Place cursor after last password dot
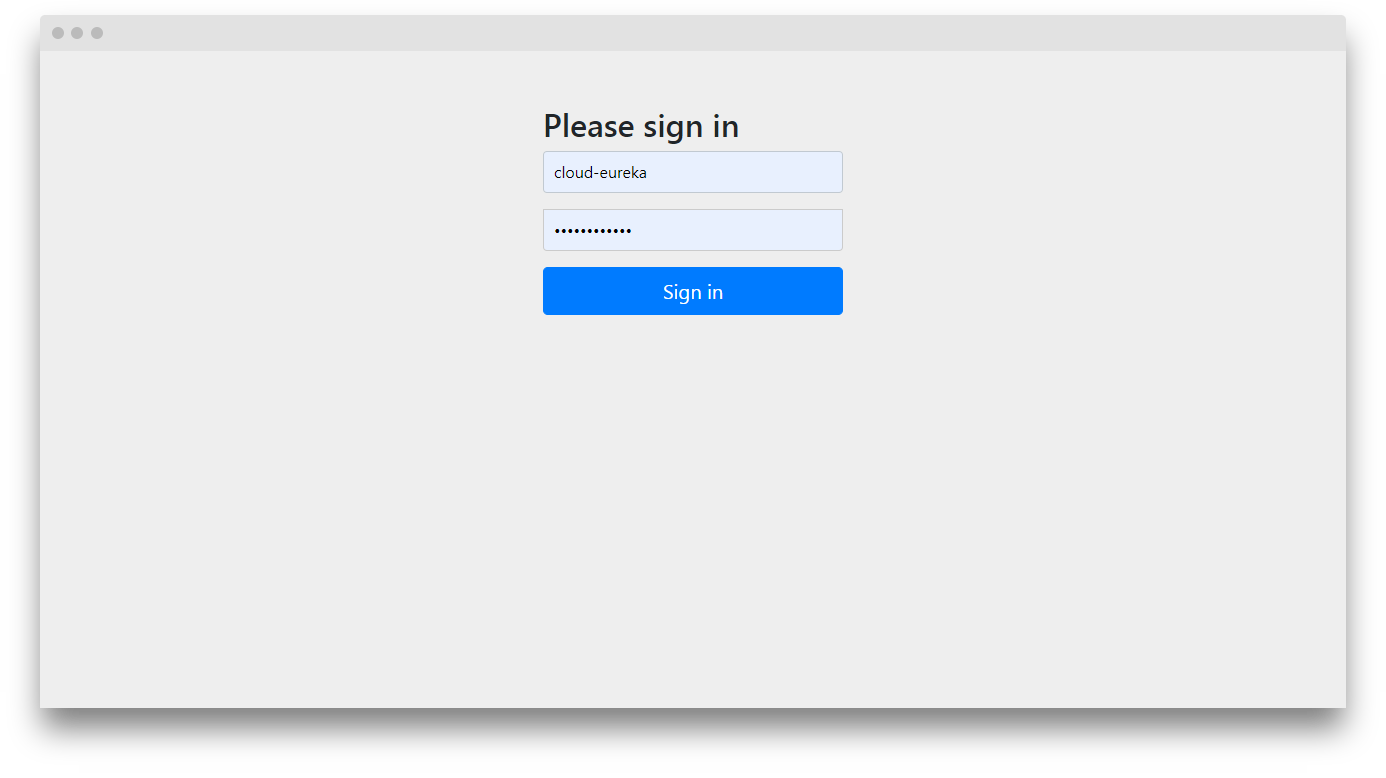 pyautogui.click(x=633, y=231)
